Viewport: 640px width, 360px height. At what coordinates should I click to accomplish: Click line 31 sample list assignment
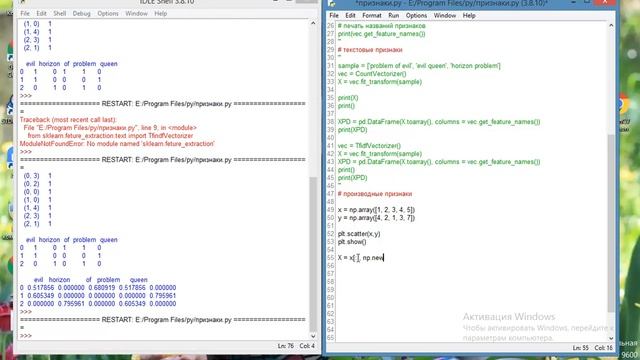[x=419, y=66]
